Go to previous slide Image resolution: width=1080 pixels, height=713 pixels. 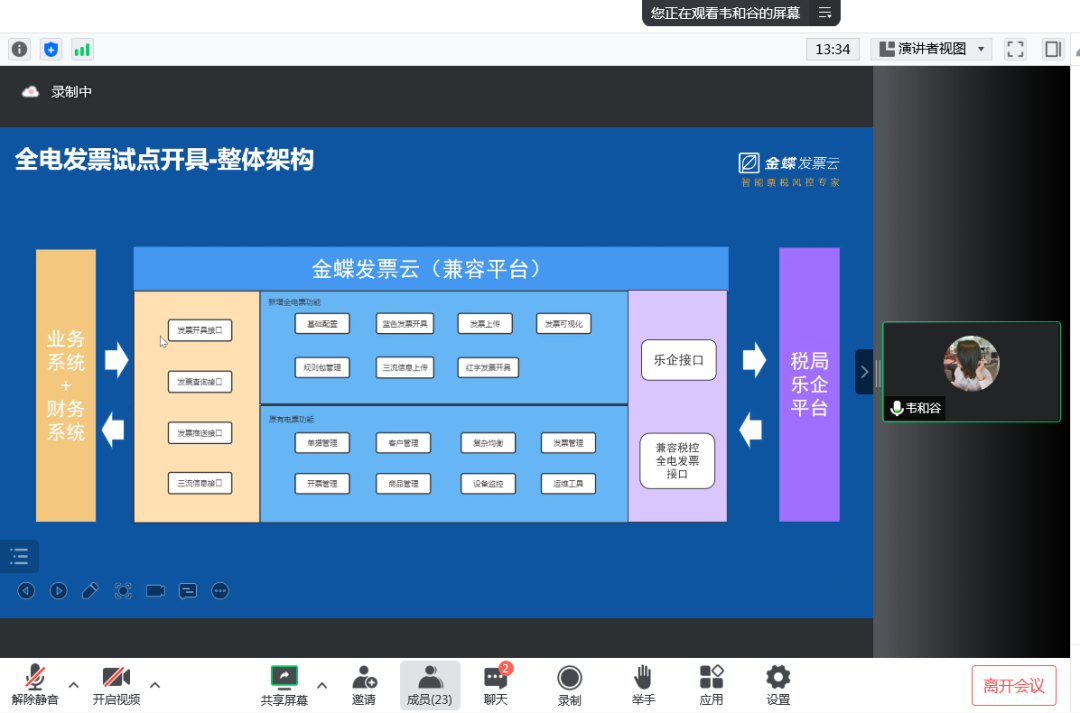tap(26, 590)
